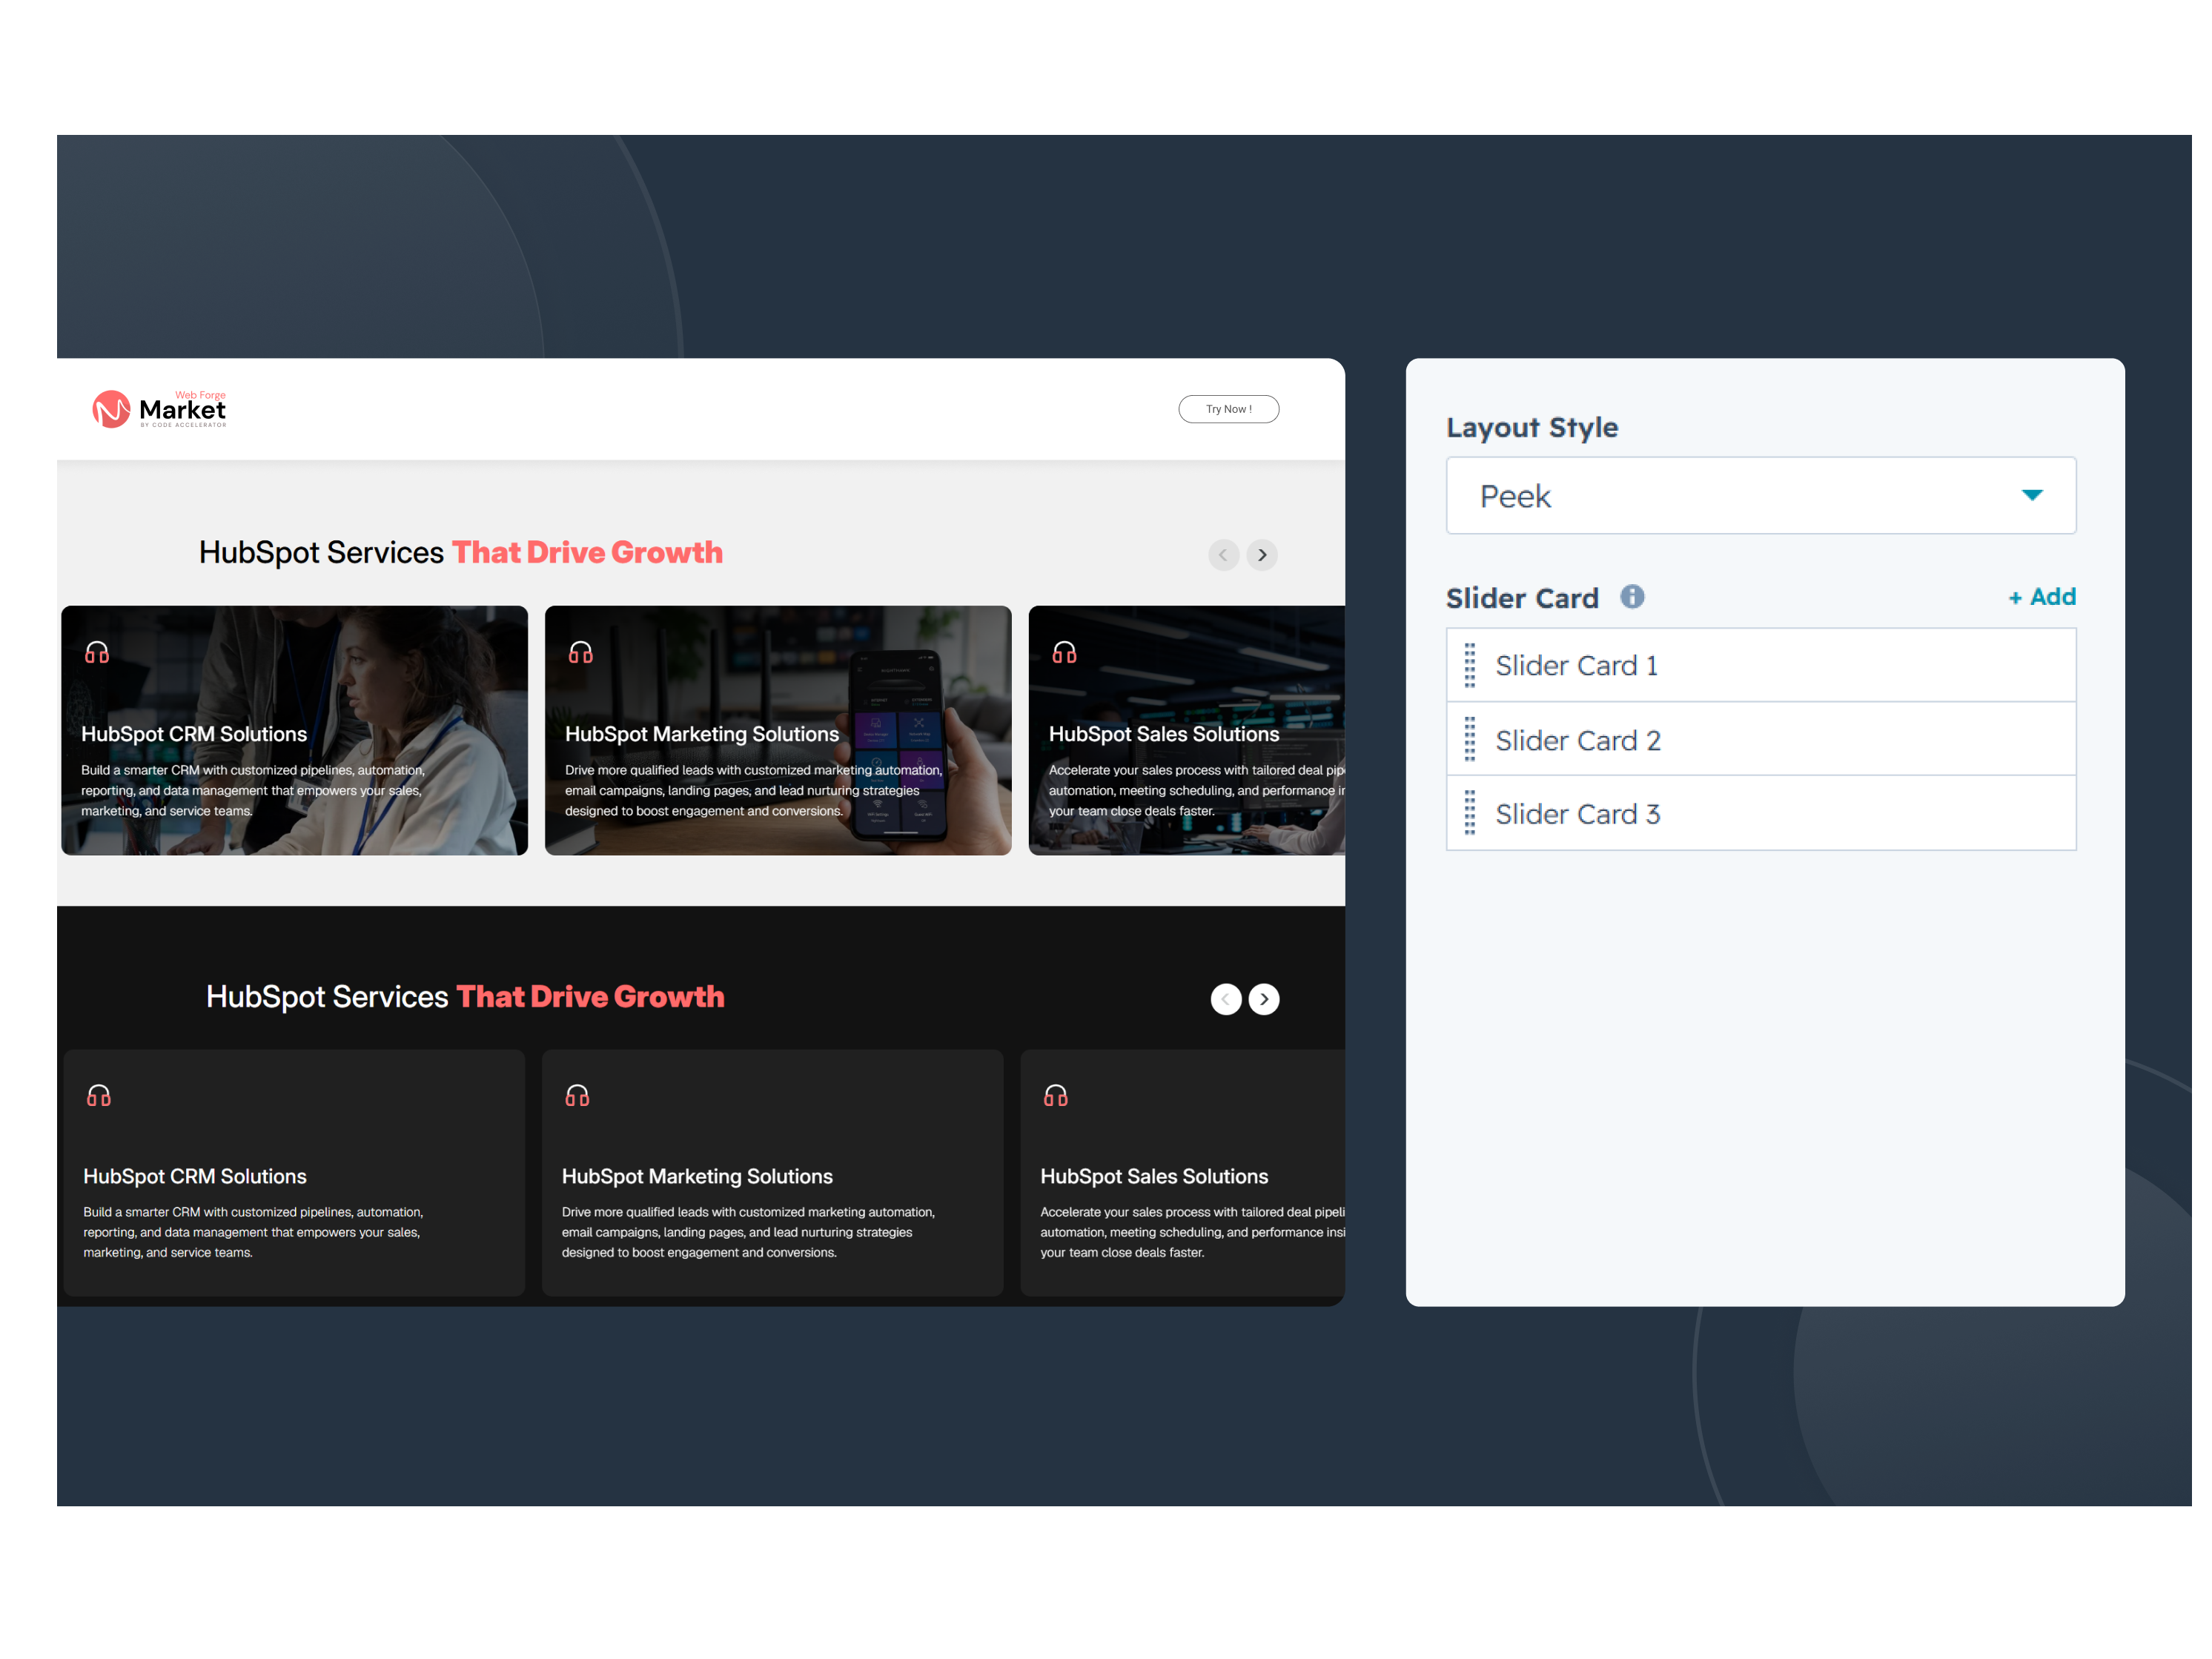Click the Layout Style dropdown arrow
This screenshot has width=2212, height=1659.
point(2032,495)
